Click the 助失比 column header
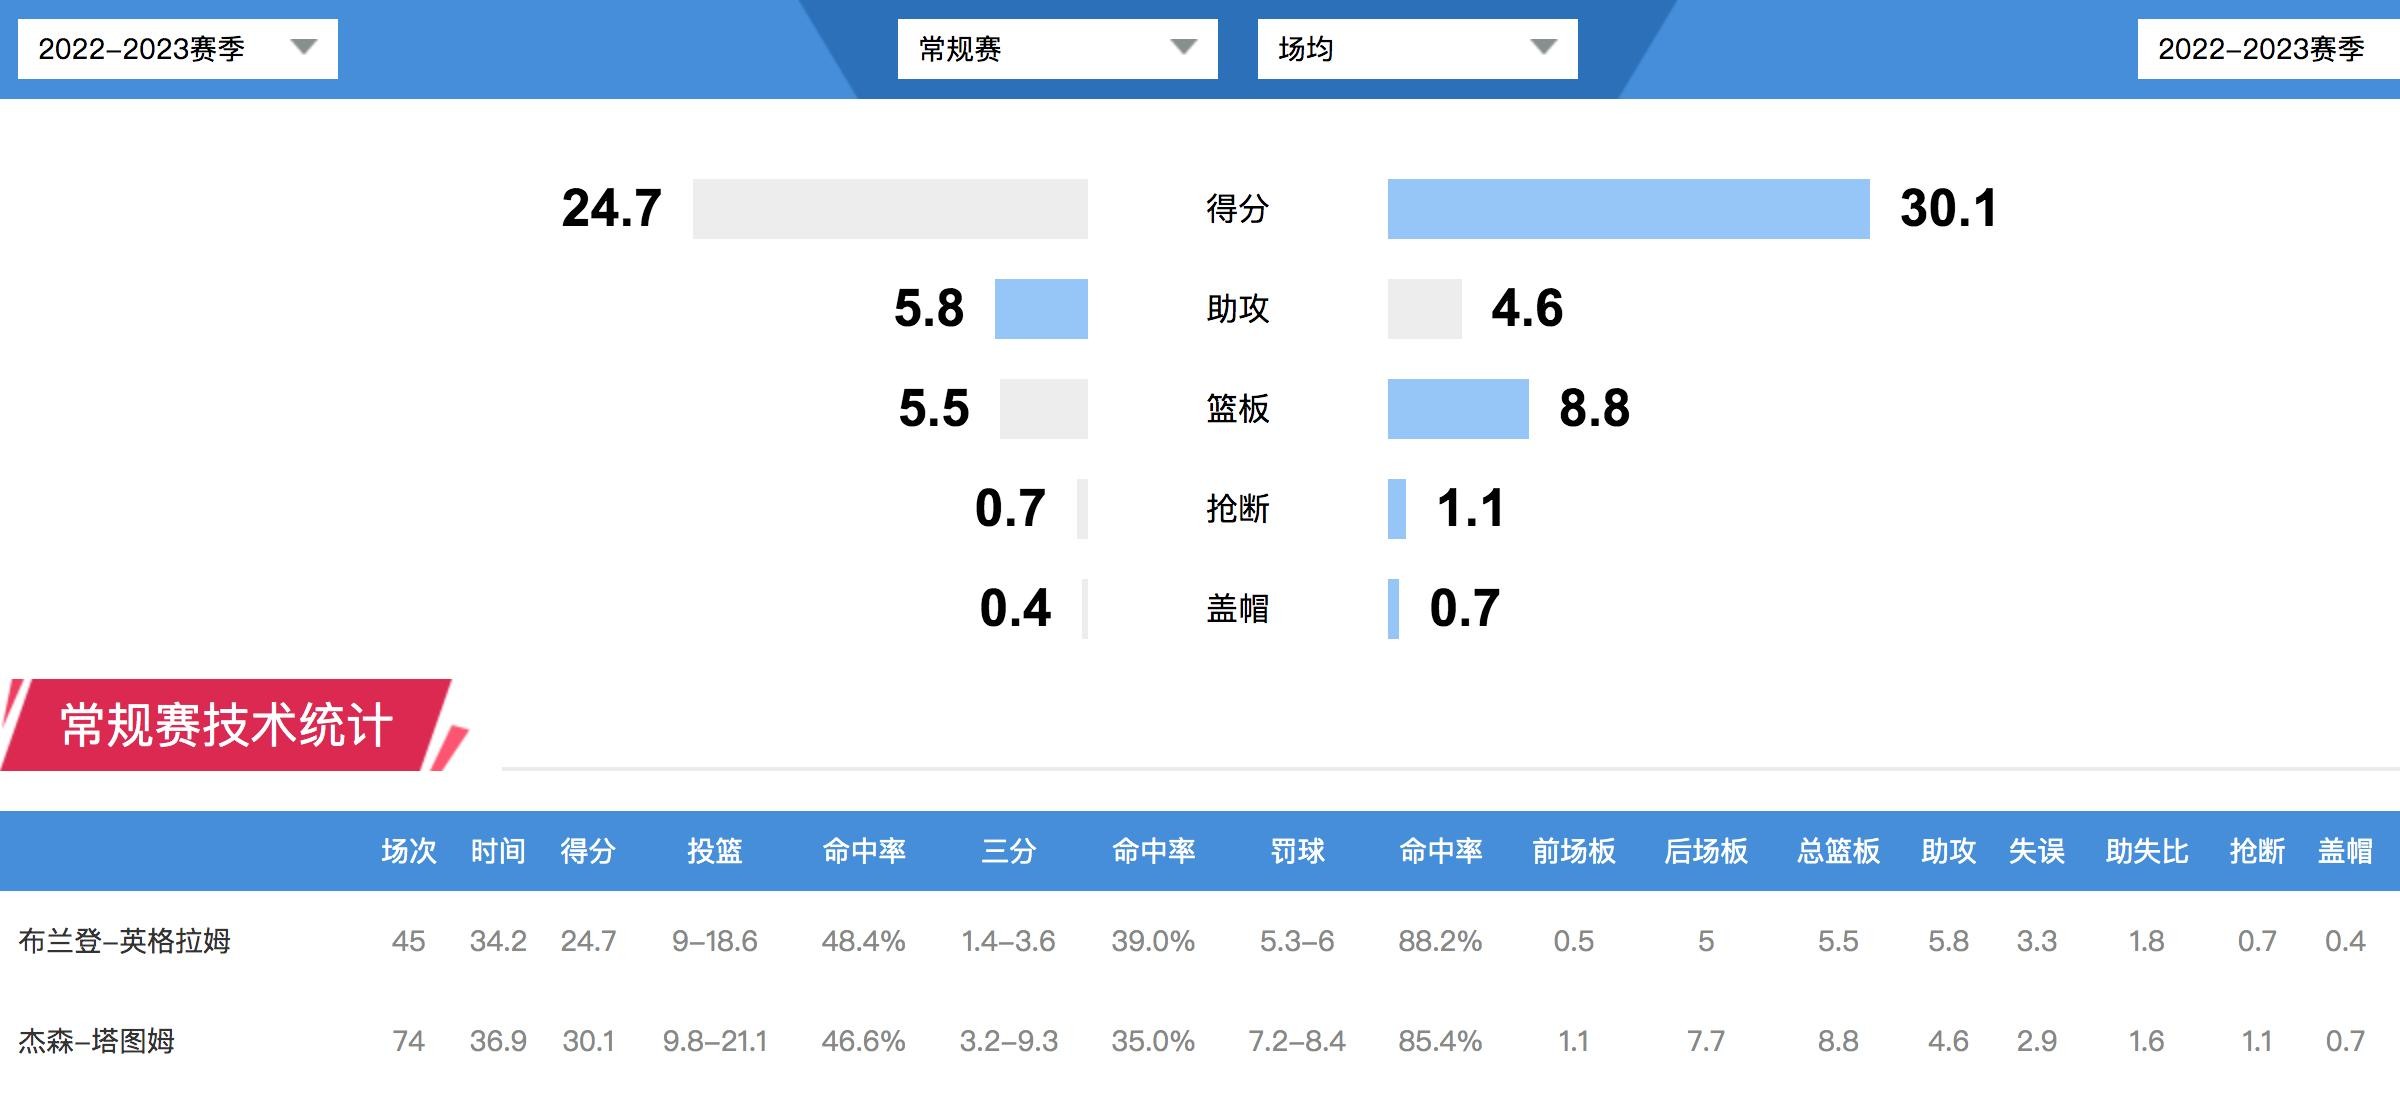This screenshot has height=1108, width=2400. point(2147,851)
